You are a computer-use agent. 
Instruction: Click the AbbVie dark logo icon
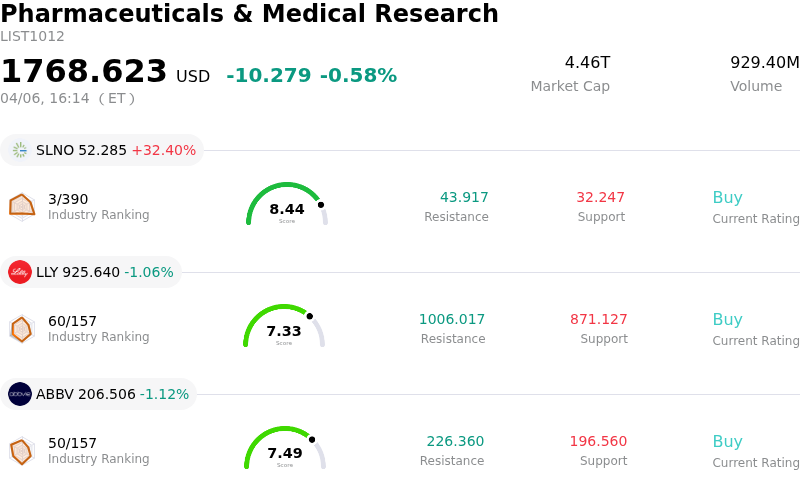[20, 394]
